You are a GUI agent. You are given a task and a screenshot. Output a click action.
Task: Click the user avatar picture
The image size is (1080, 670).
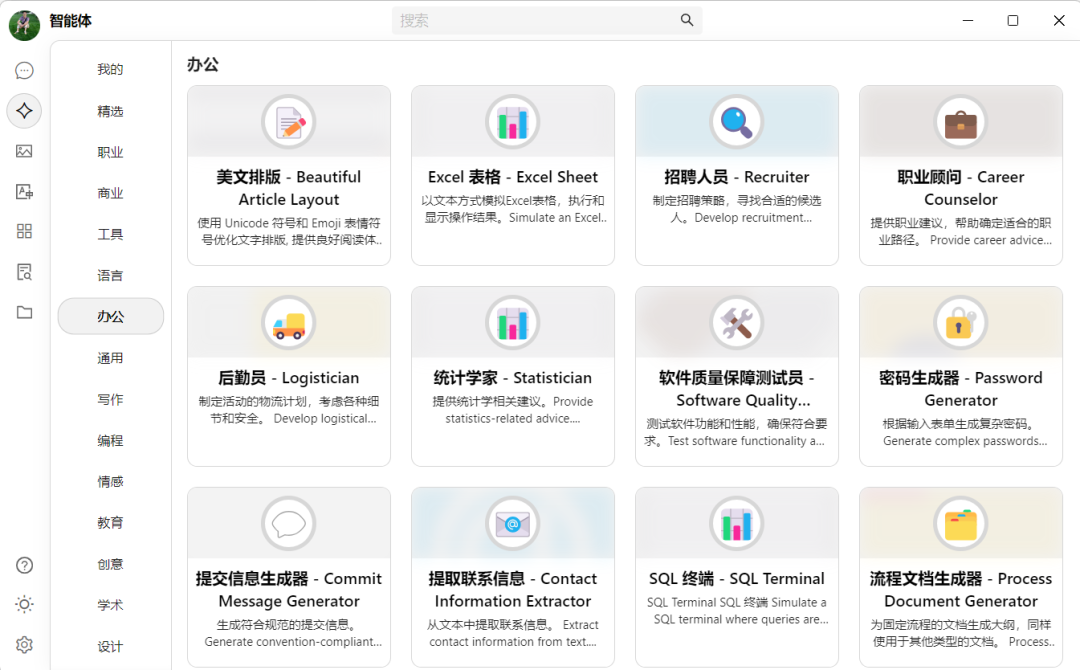[x=24, y=25]
